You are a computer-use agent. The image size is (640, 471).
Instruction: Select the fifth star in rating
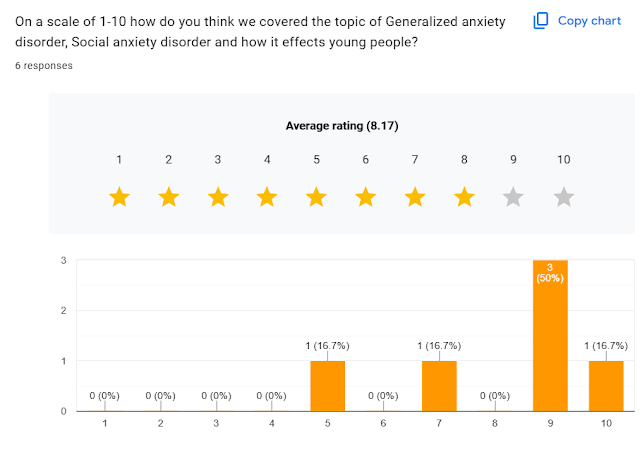tap(316, 197)
